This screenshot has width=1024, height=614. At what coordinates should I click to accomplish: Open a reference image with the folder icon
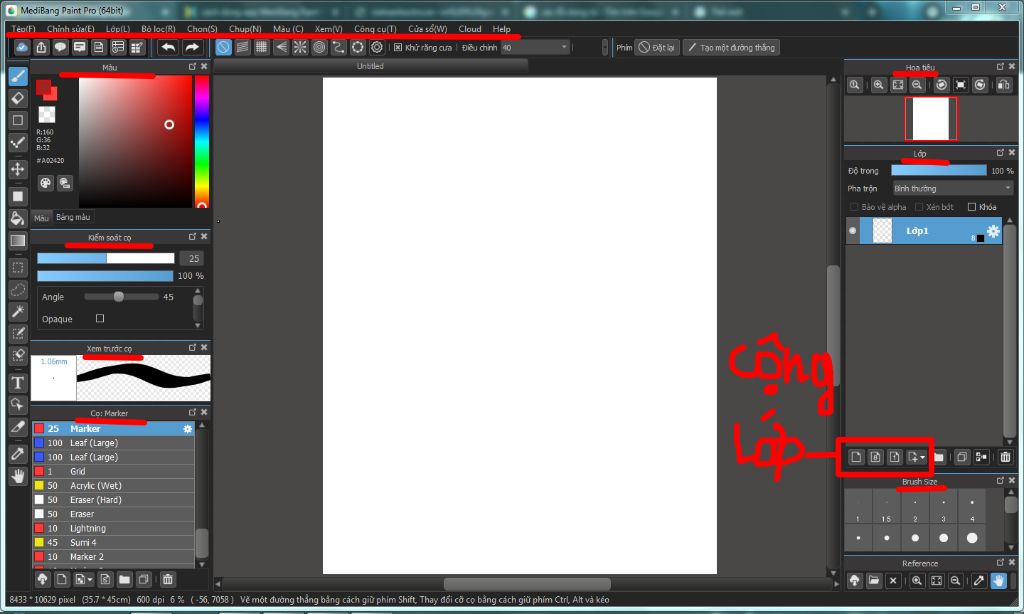click(x=874, y=580)
